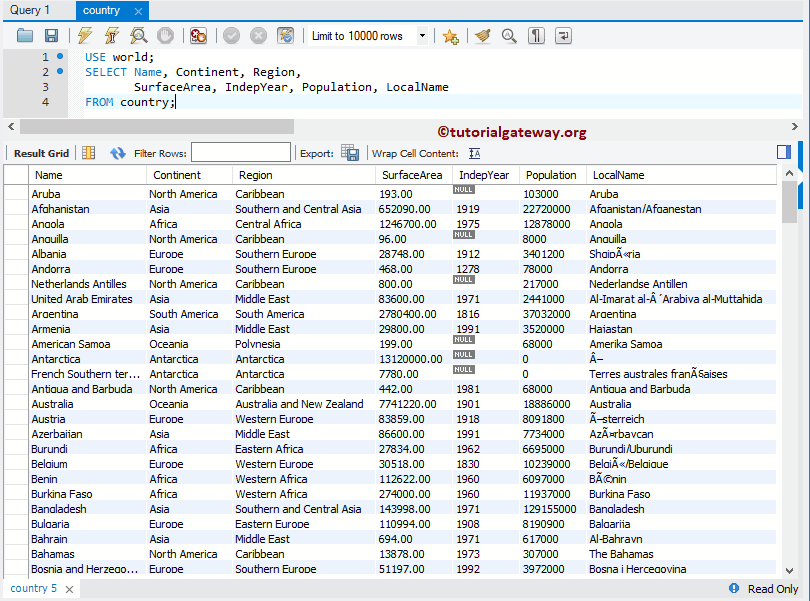
Task: Export recordset using the Export icon
Action: pos(350,153)
